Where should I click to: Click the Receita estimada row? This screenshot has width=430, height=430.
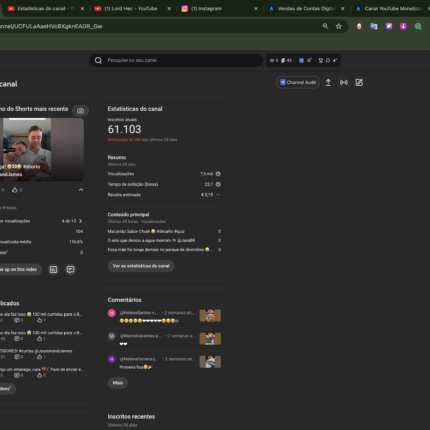164,195
